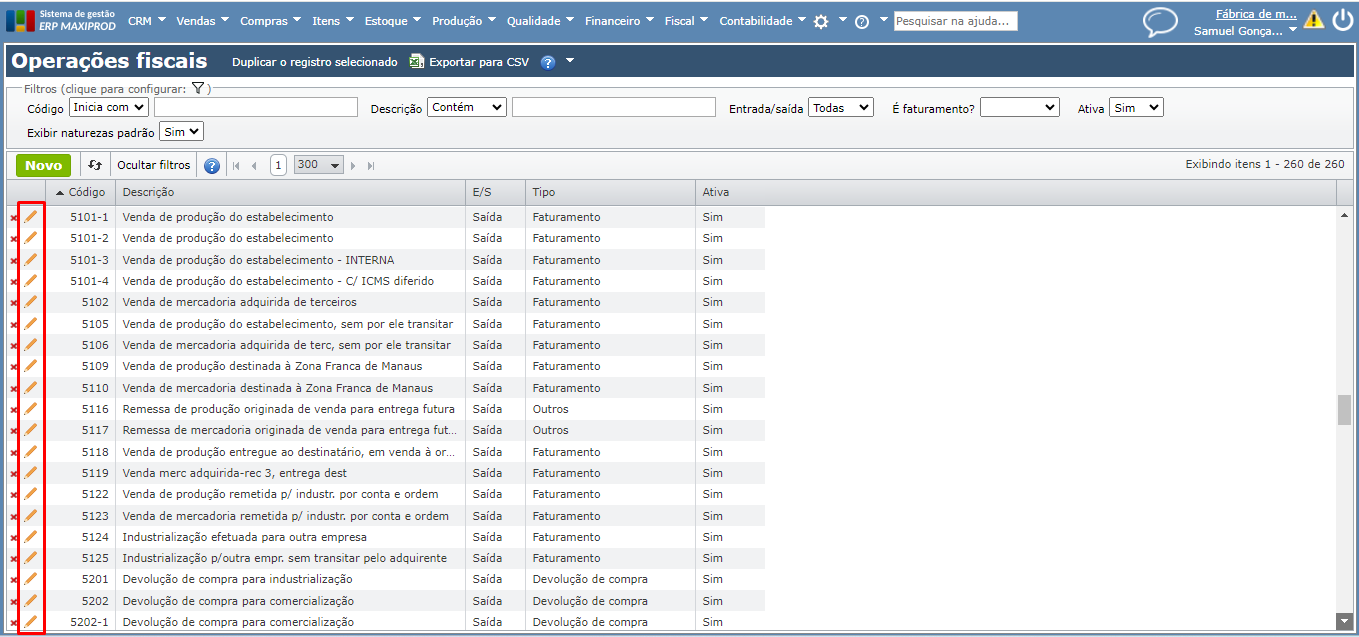The image size is (1359, 637).
Task: Delete row 5118 with red X
Action: pos(14,453)
